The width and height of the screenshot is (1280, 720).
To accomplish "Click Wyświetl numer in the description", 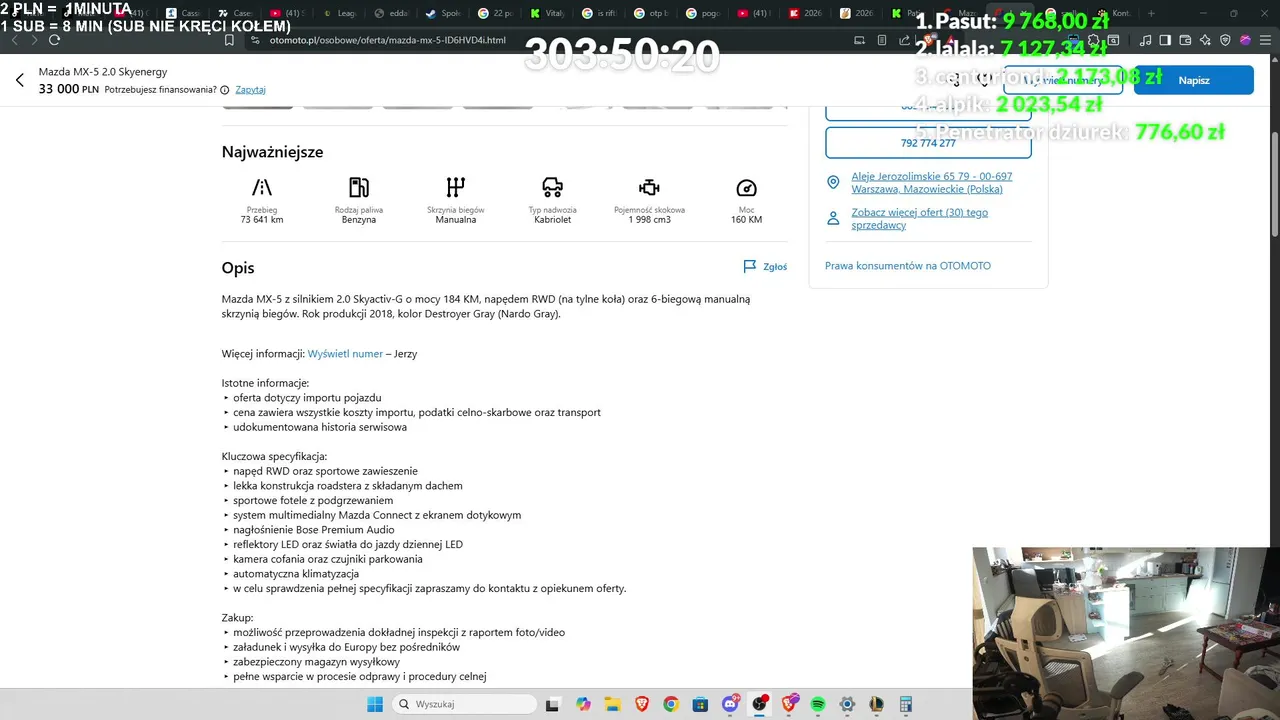I will 345,354.
